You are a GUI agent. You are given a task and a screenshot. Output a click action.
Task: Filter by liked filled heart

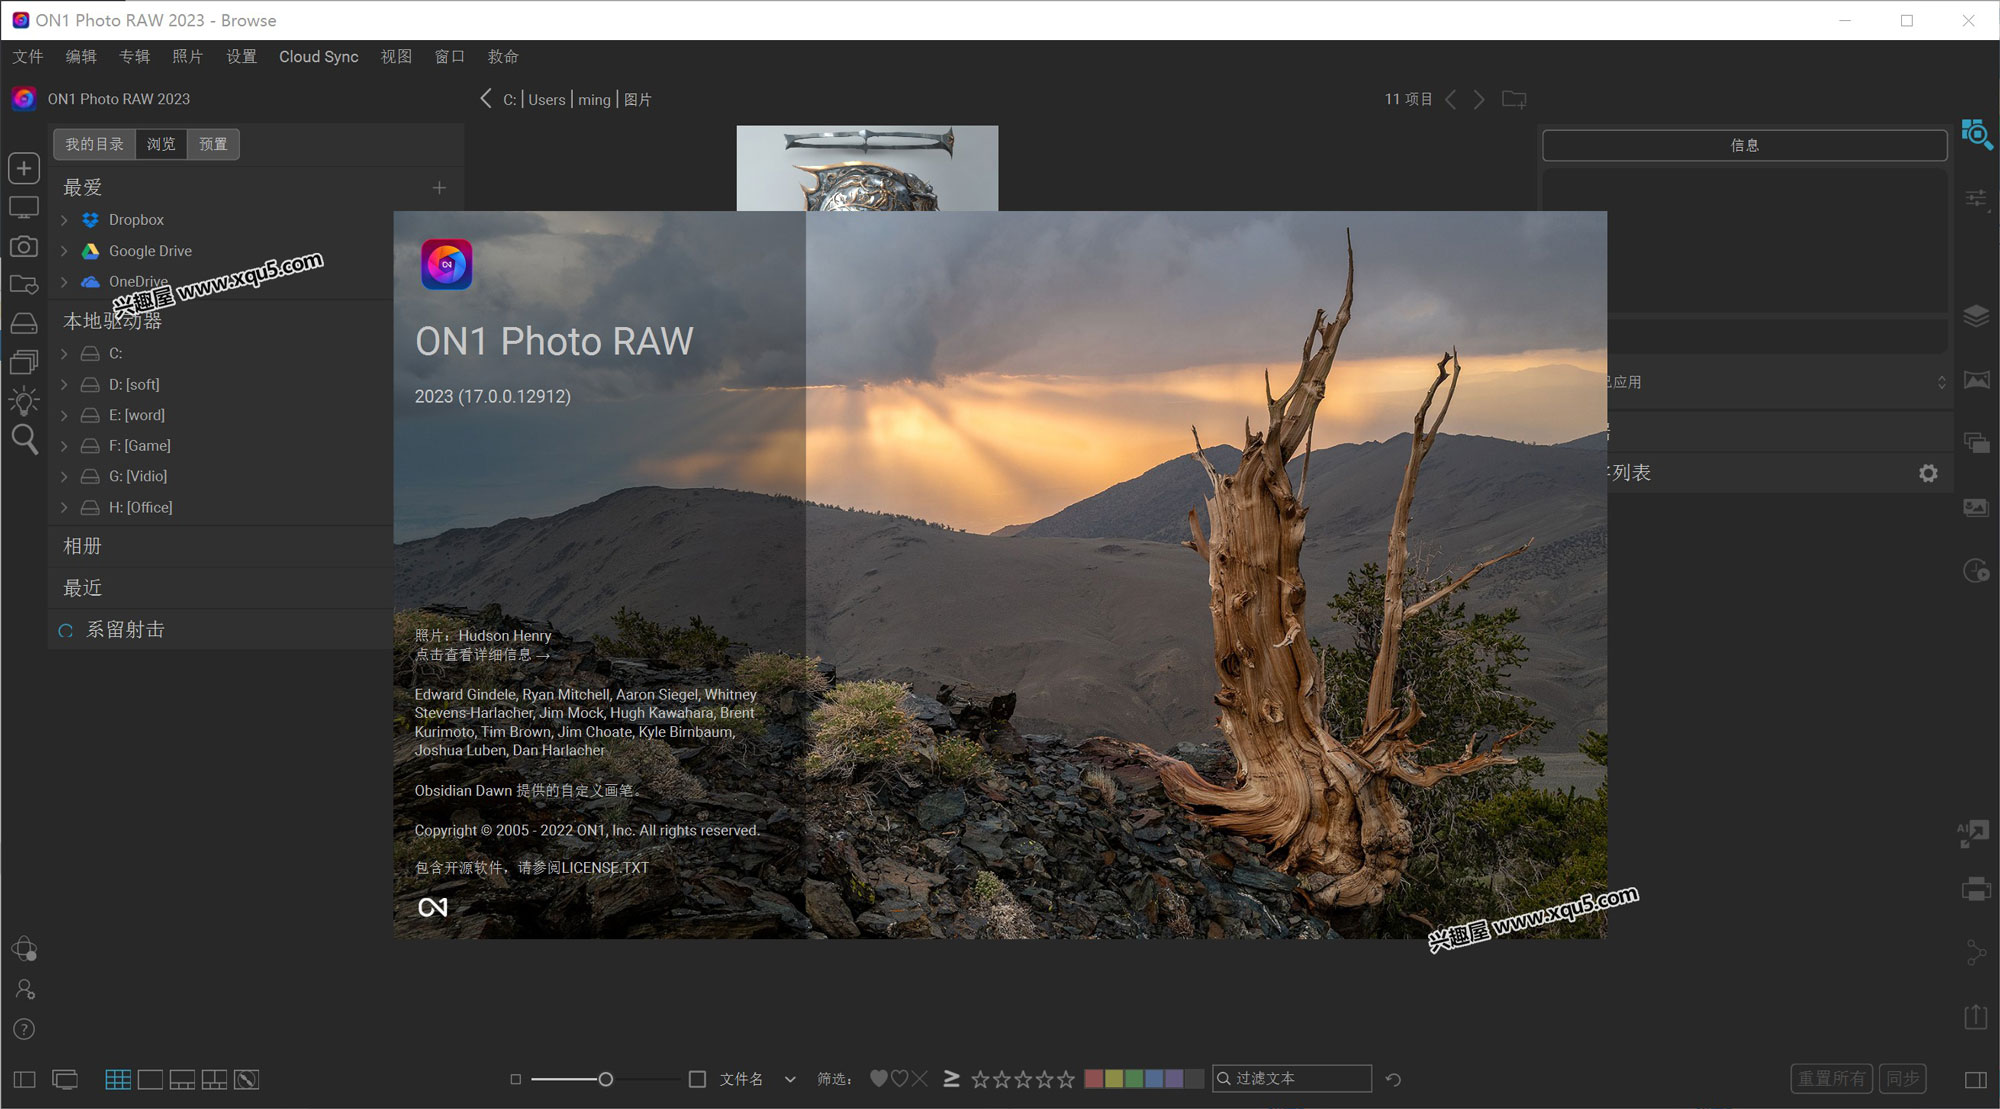click(x=878, y=1078)
